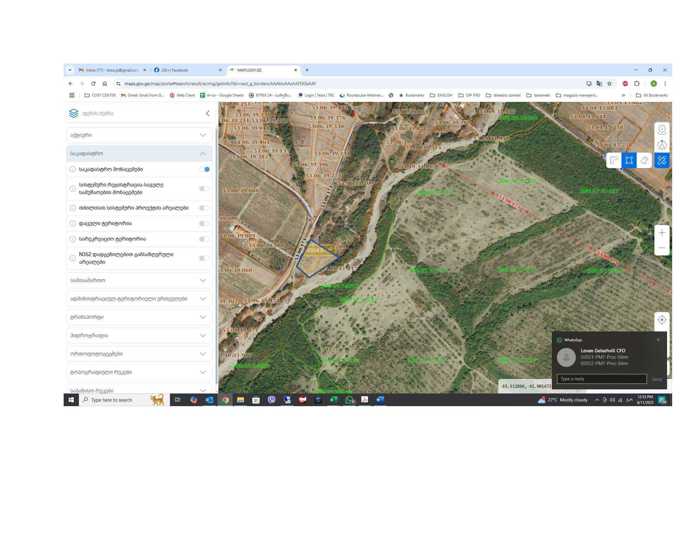Image resolution: width=700 pixels, height=541 pixels.
Task: Locate my position on the map
Action: coord(661,320)
